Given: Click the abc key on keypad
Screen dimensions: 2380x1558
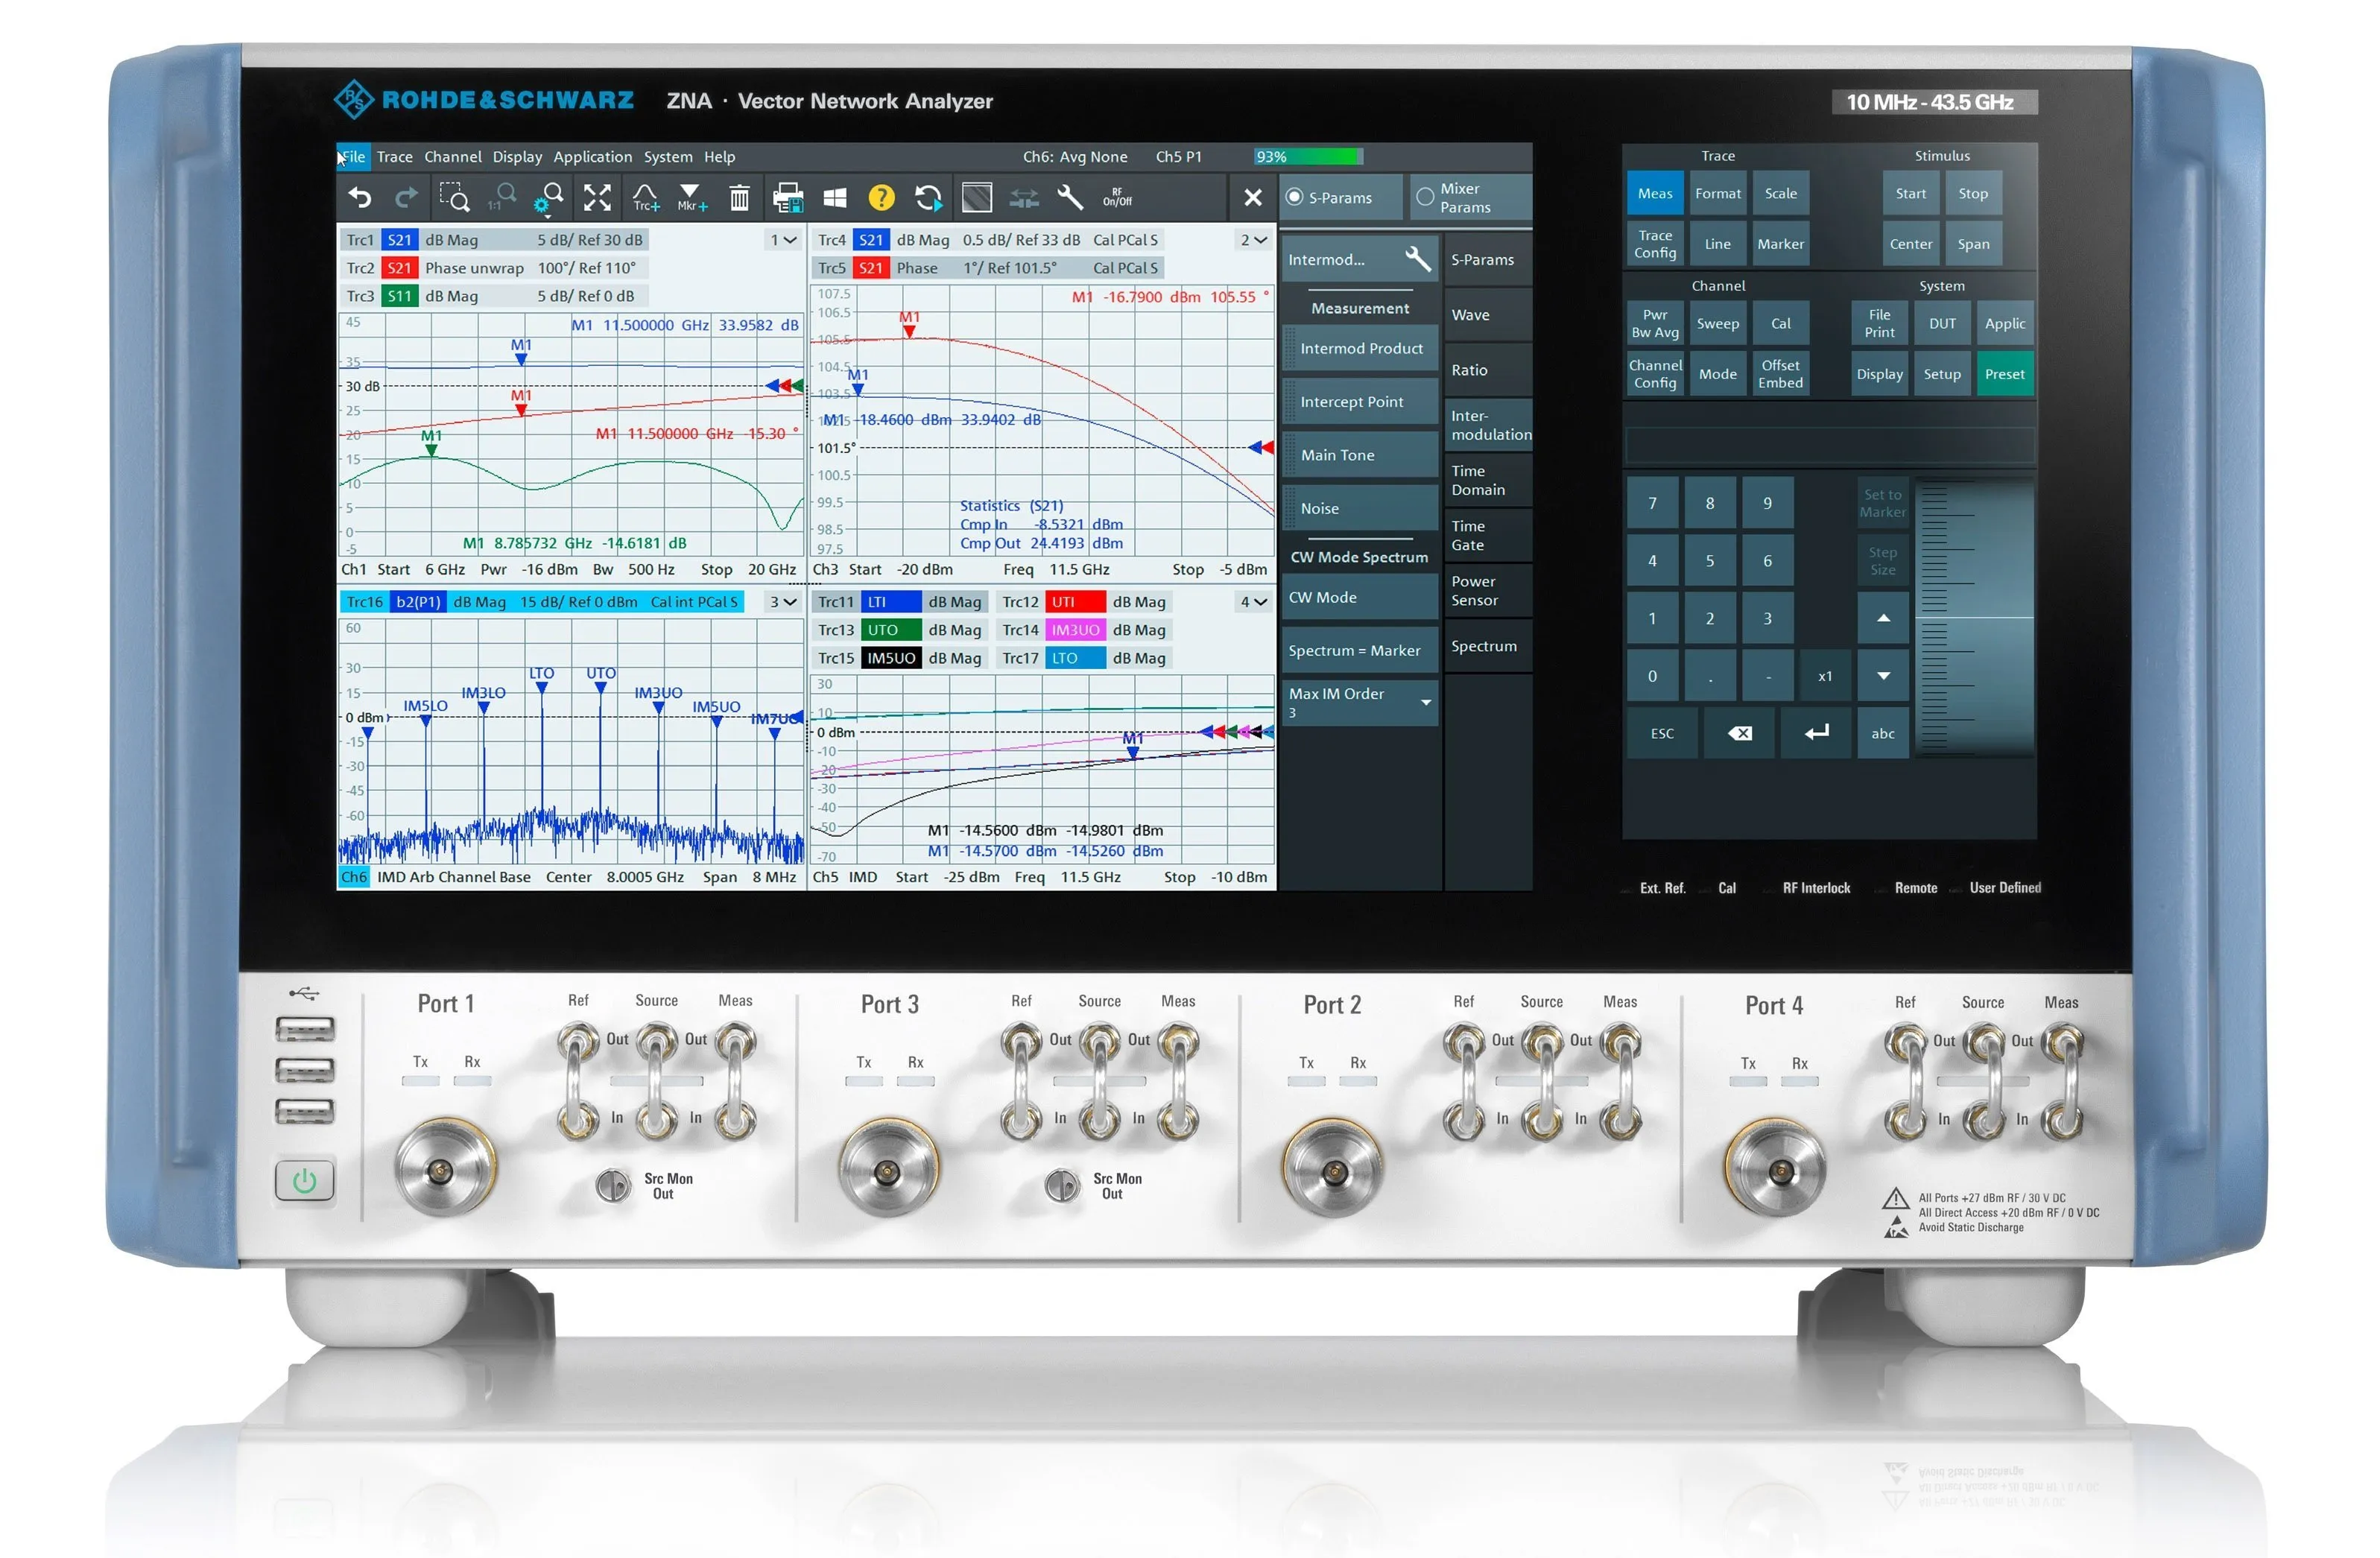Looking at the screenshot, I should click(x=1883, y=733).
